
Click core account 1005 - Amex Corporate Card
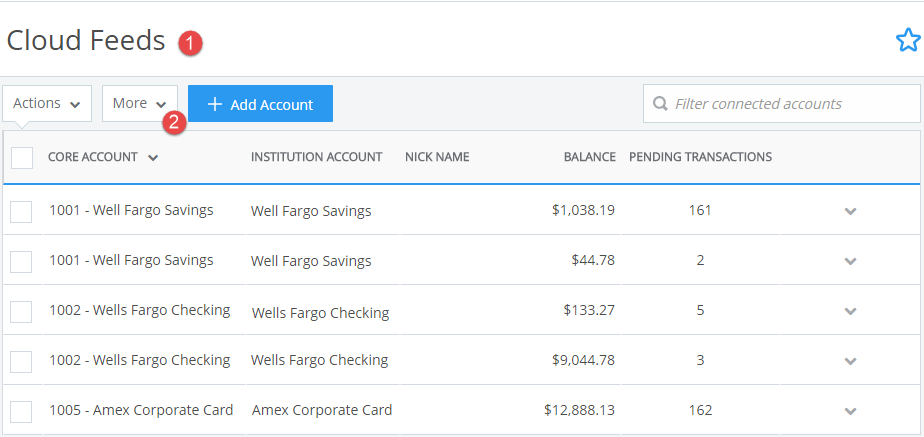[141, 410]
